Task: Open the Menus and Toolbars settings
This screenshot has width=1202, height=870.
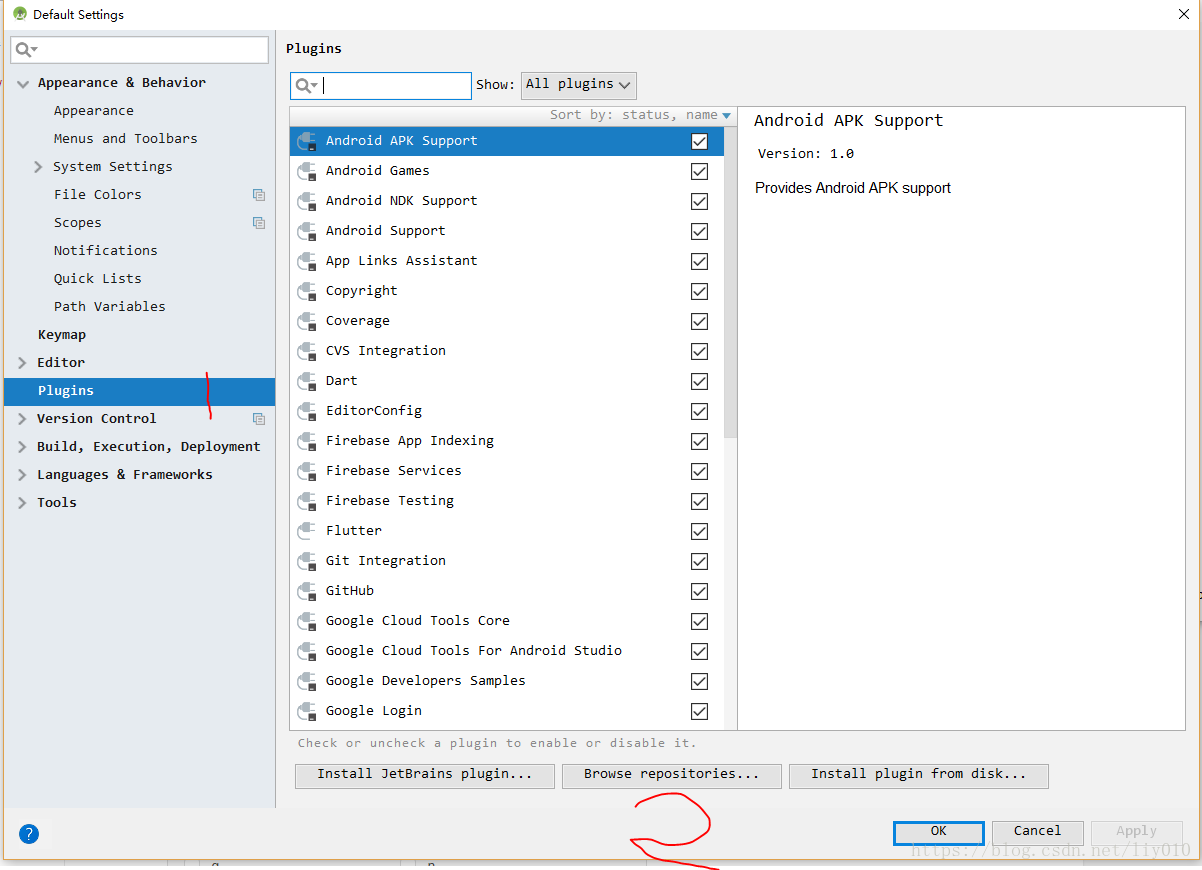Action: 125,139
